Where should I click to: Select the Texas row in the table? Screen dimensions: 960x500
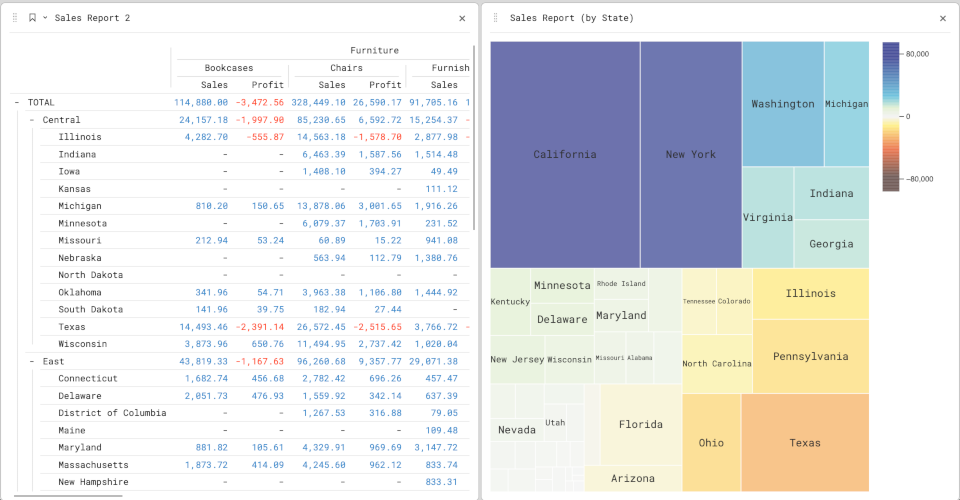72,327
